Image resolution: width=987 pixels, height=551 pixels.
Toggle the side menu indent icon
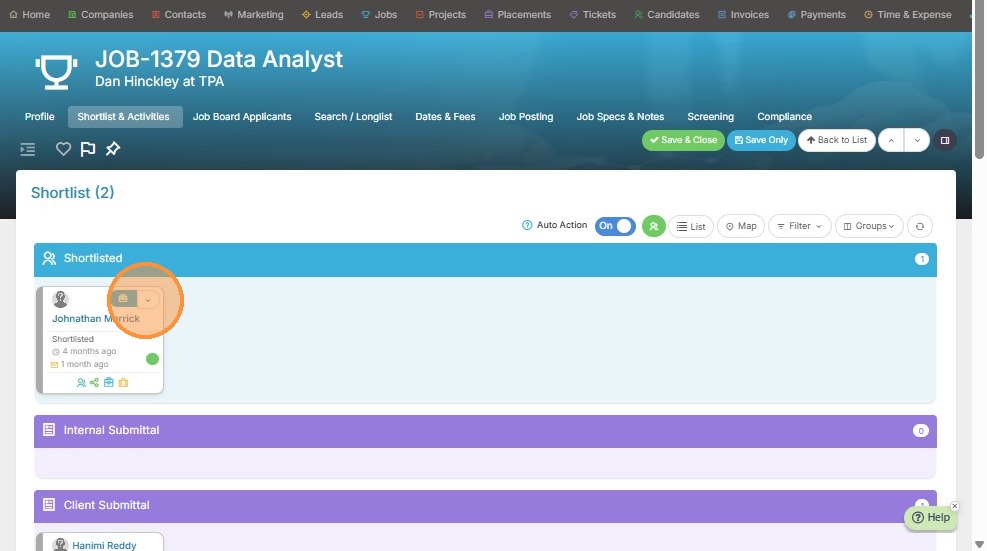tap(28, 149)
